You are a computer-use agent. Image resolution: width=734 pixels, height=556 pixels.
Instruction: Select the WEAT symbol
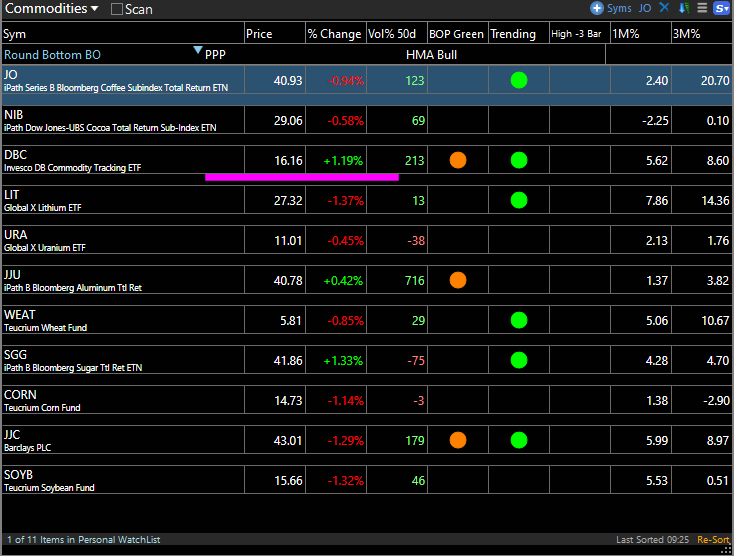(x=20, y=315)
